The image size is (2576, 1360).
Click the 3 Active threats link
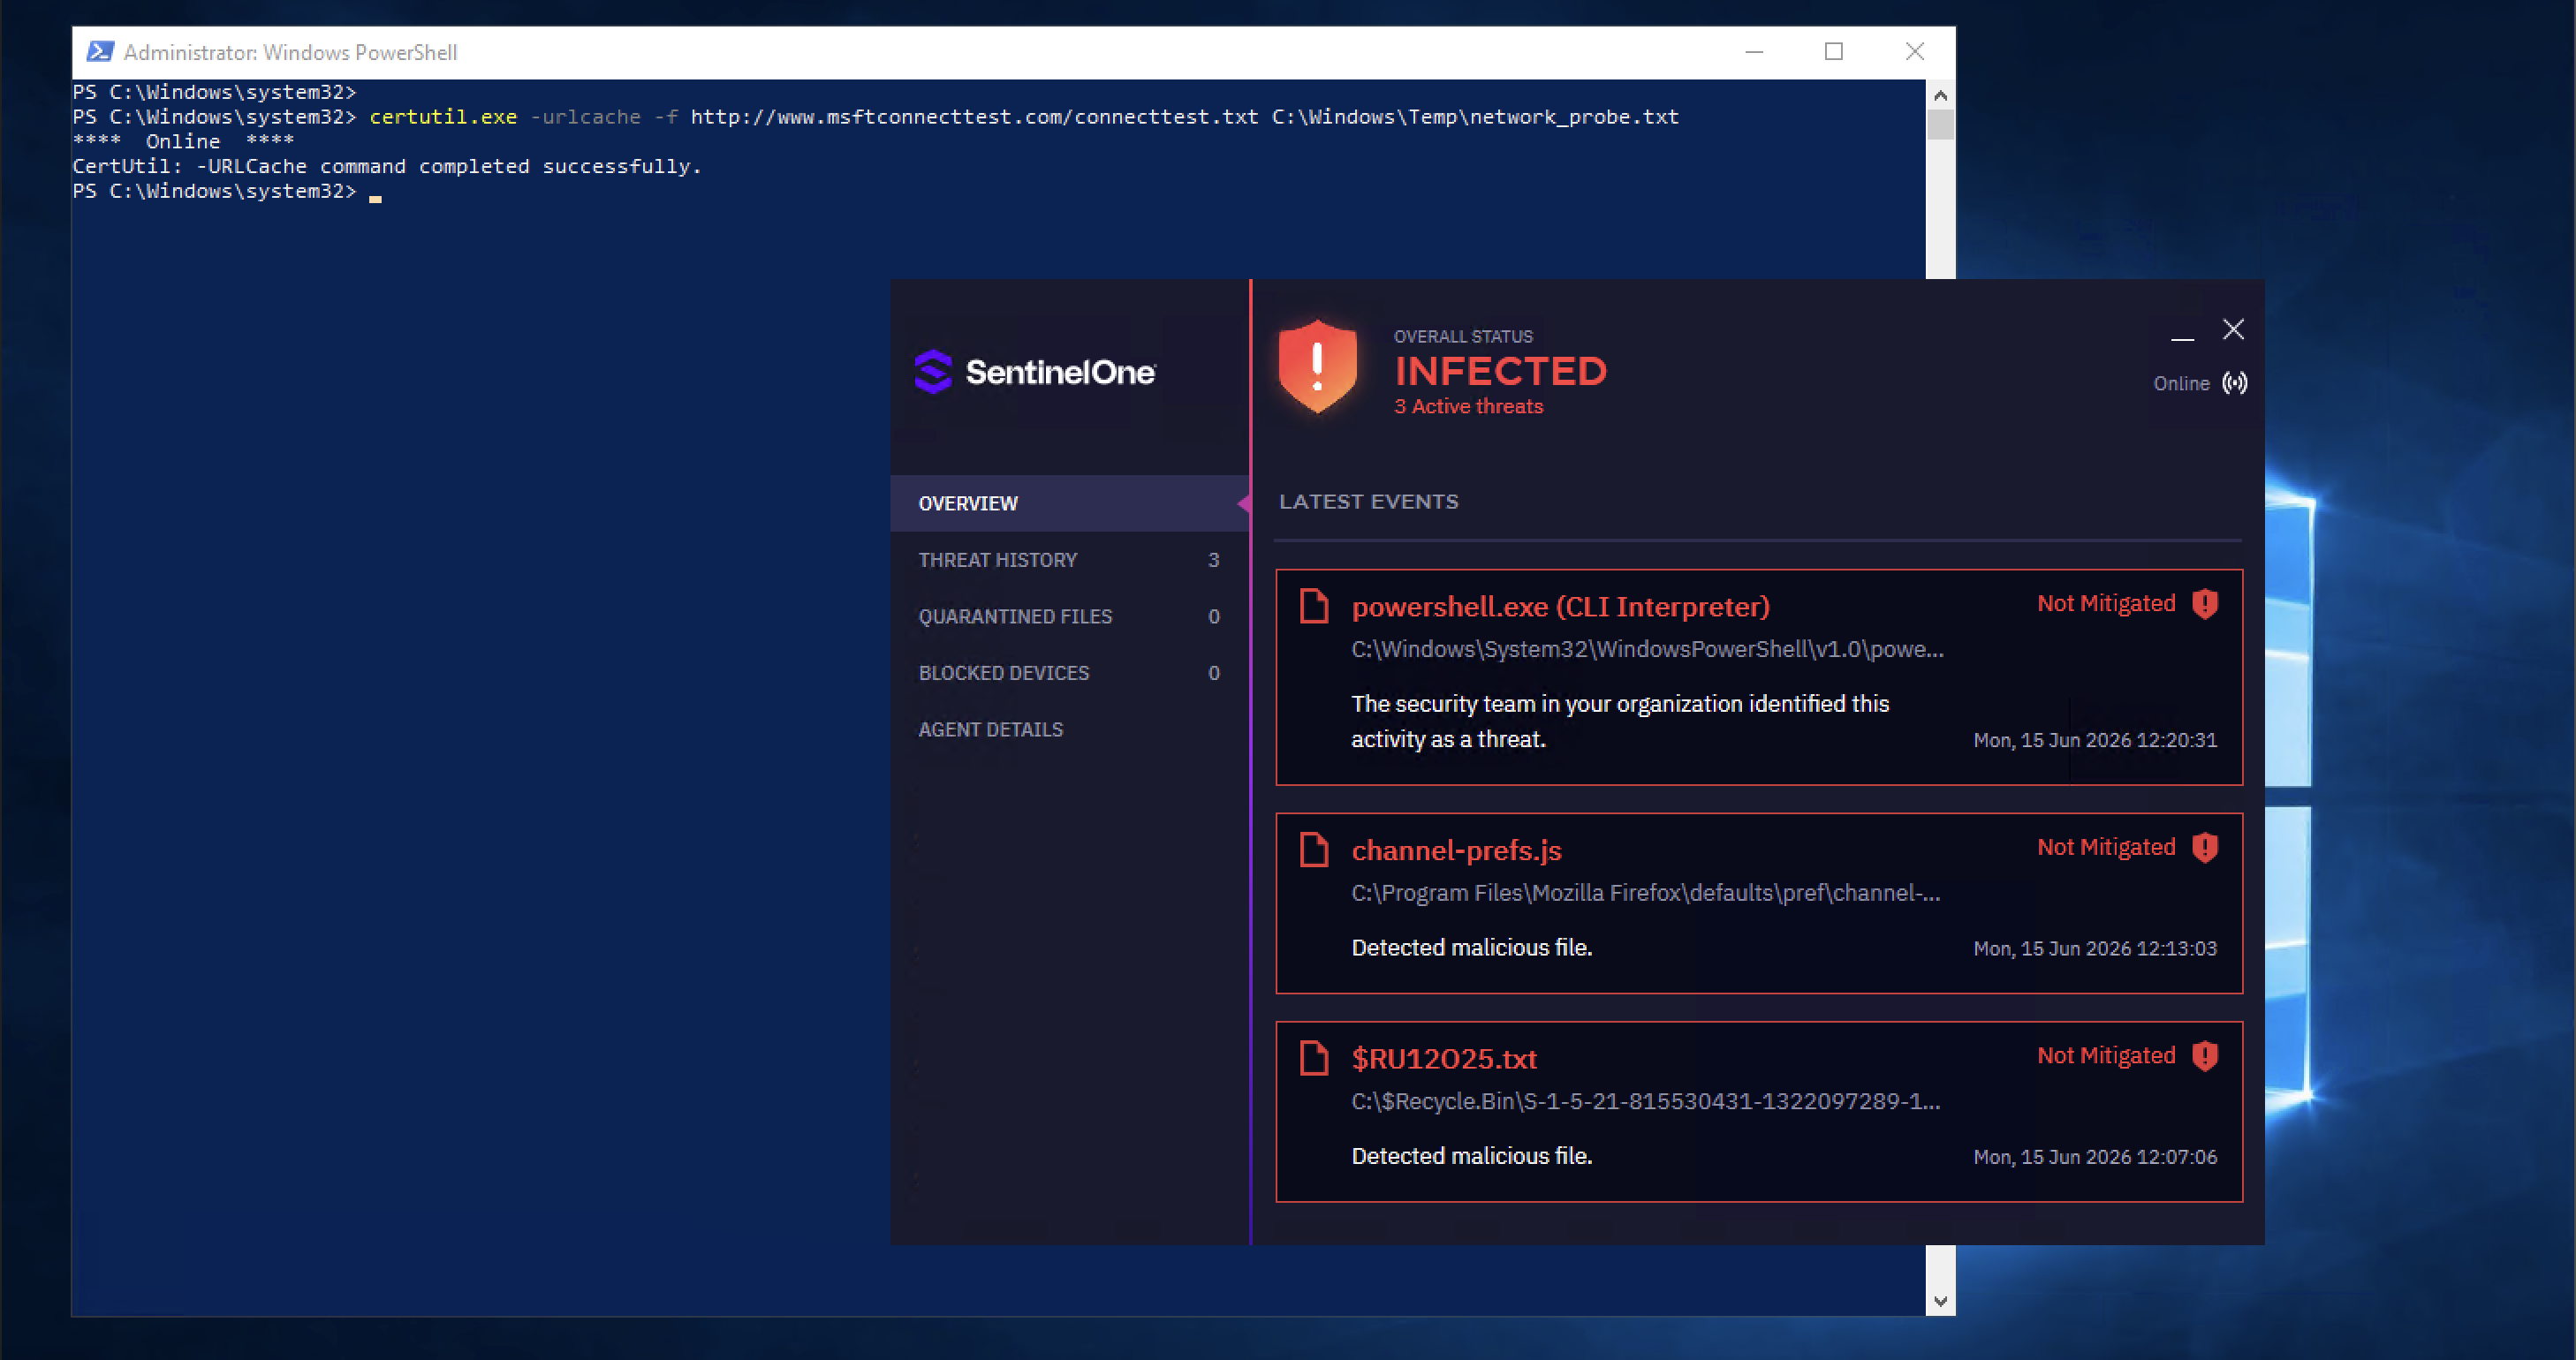coord(1468,407)
